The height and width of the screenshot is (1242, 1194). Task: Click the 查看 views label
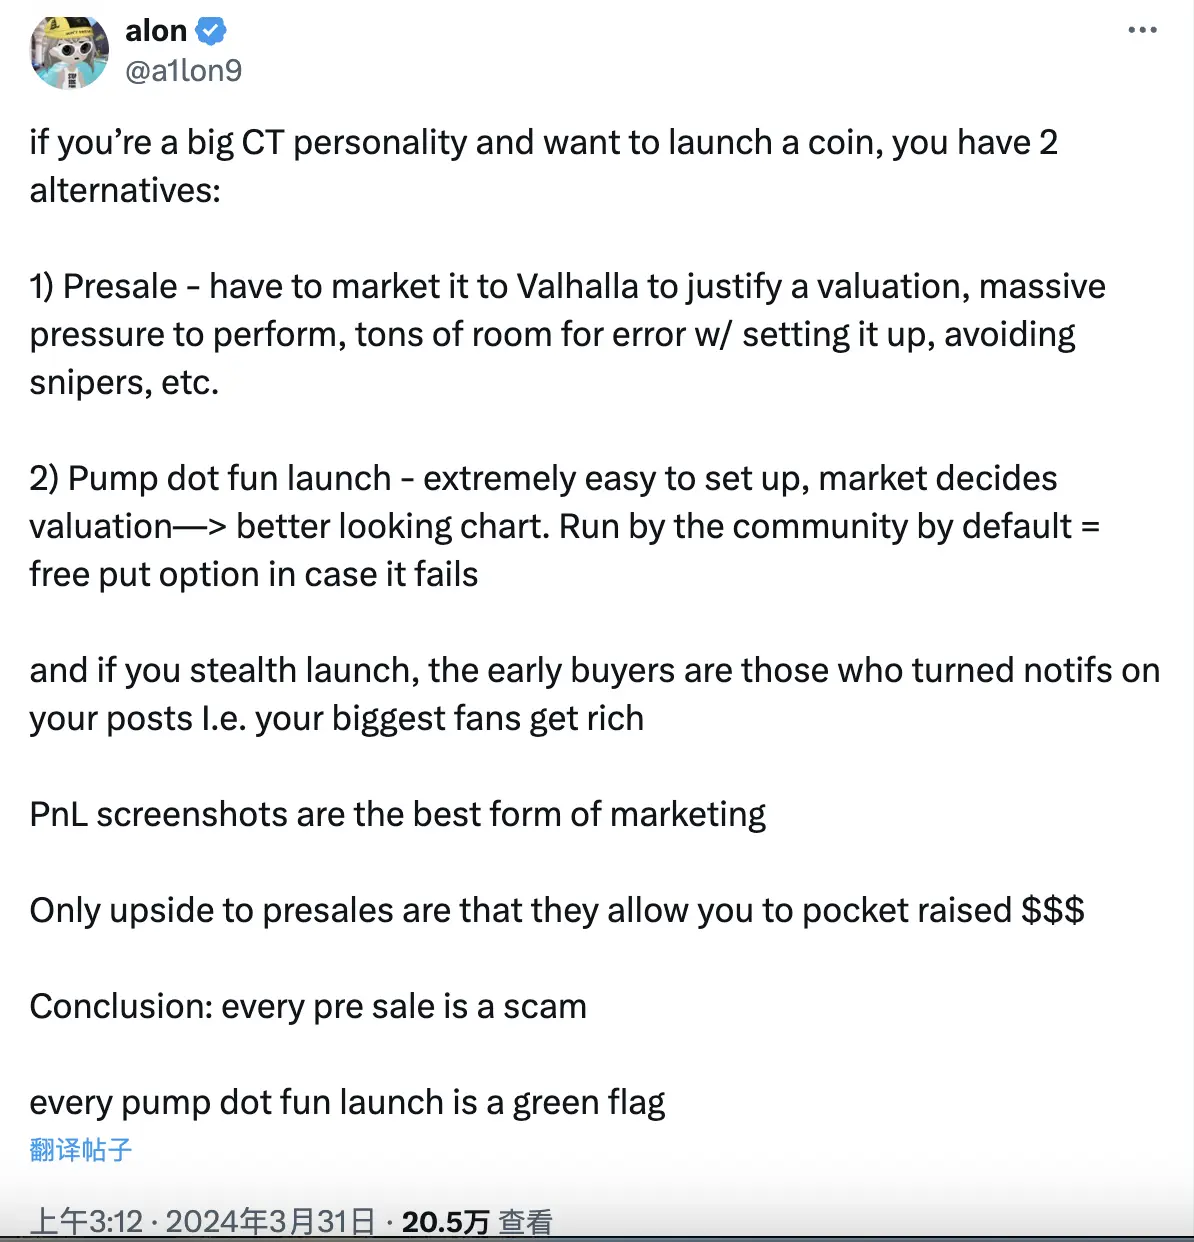[x=525, y=1221]
